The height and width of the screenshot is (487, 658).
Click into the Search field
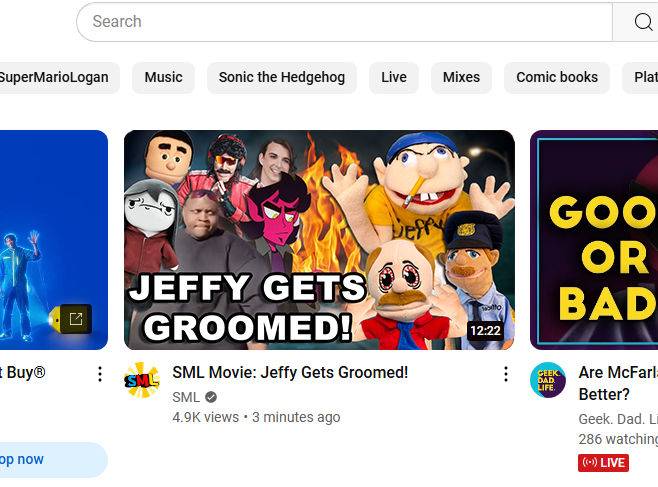coord(344,22)
